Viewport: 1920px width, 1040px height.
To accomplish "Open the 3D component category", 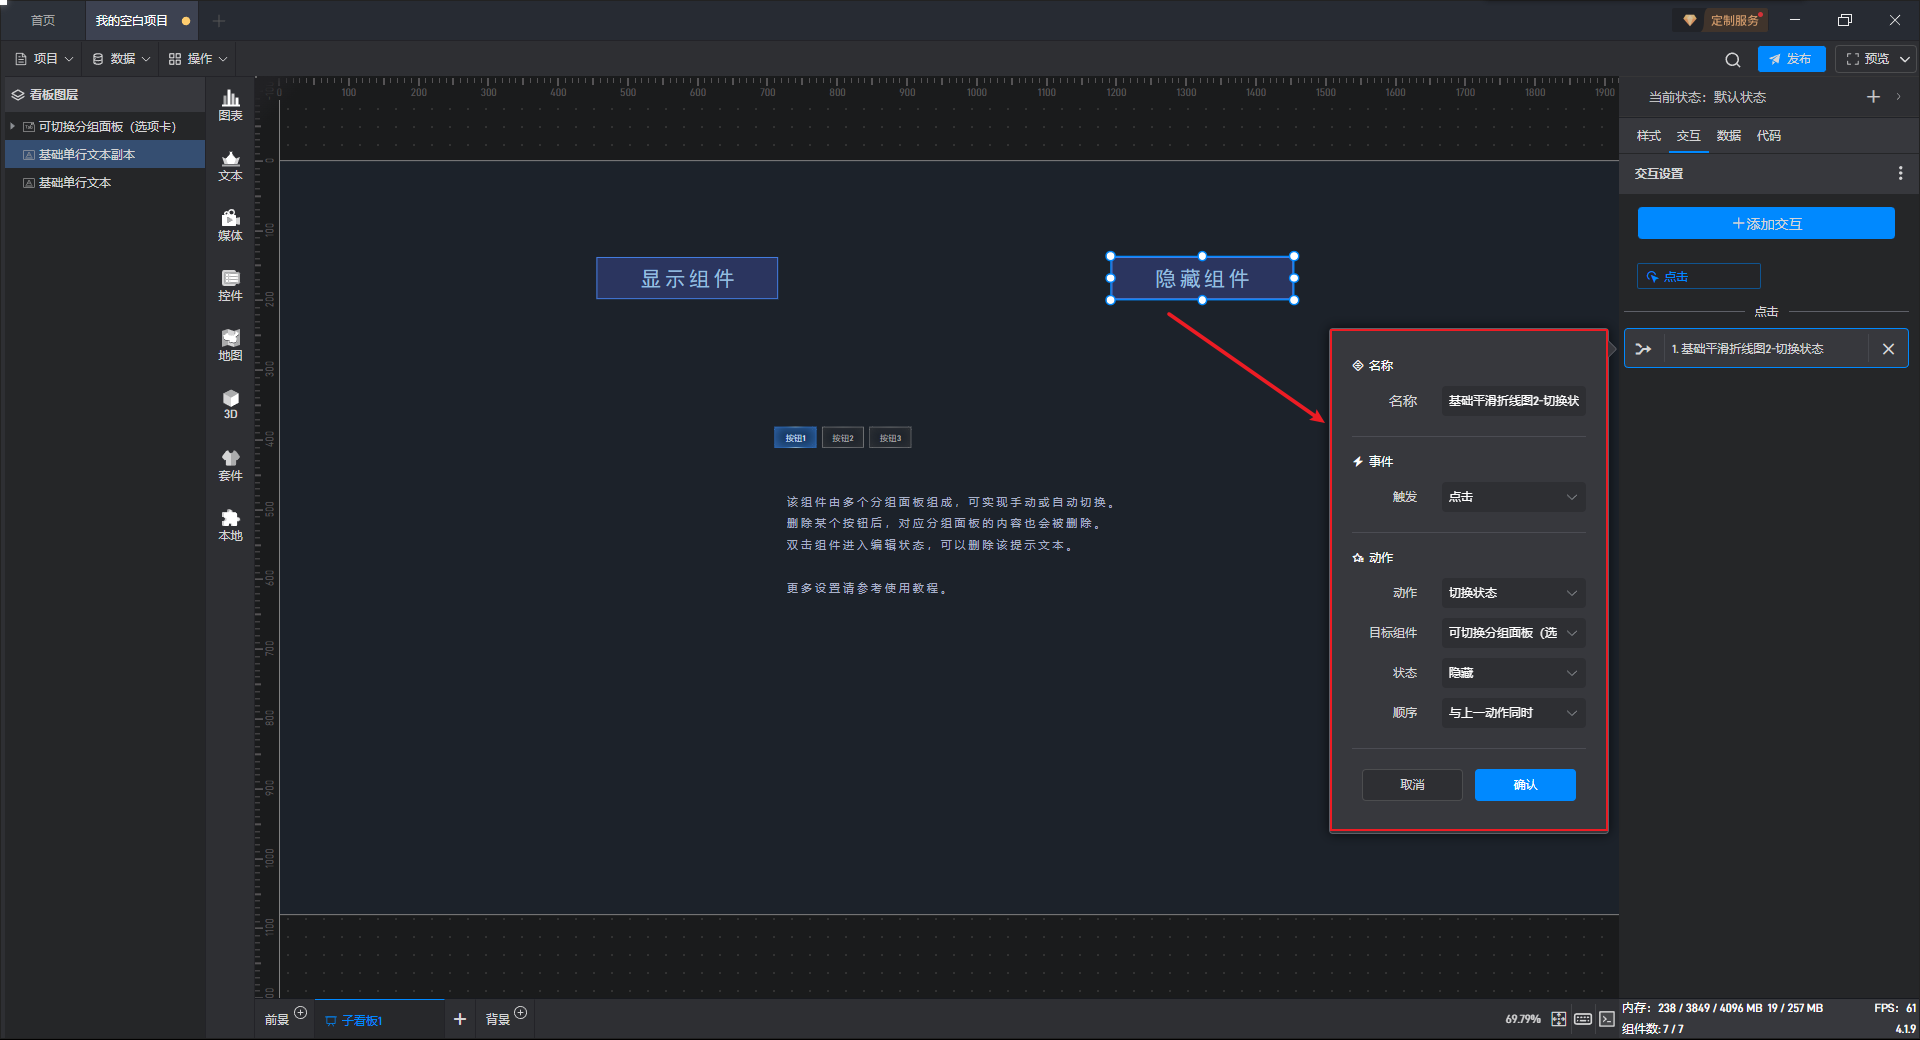I will 230,404.
